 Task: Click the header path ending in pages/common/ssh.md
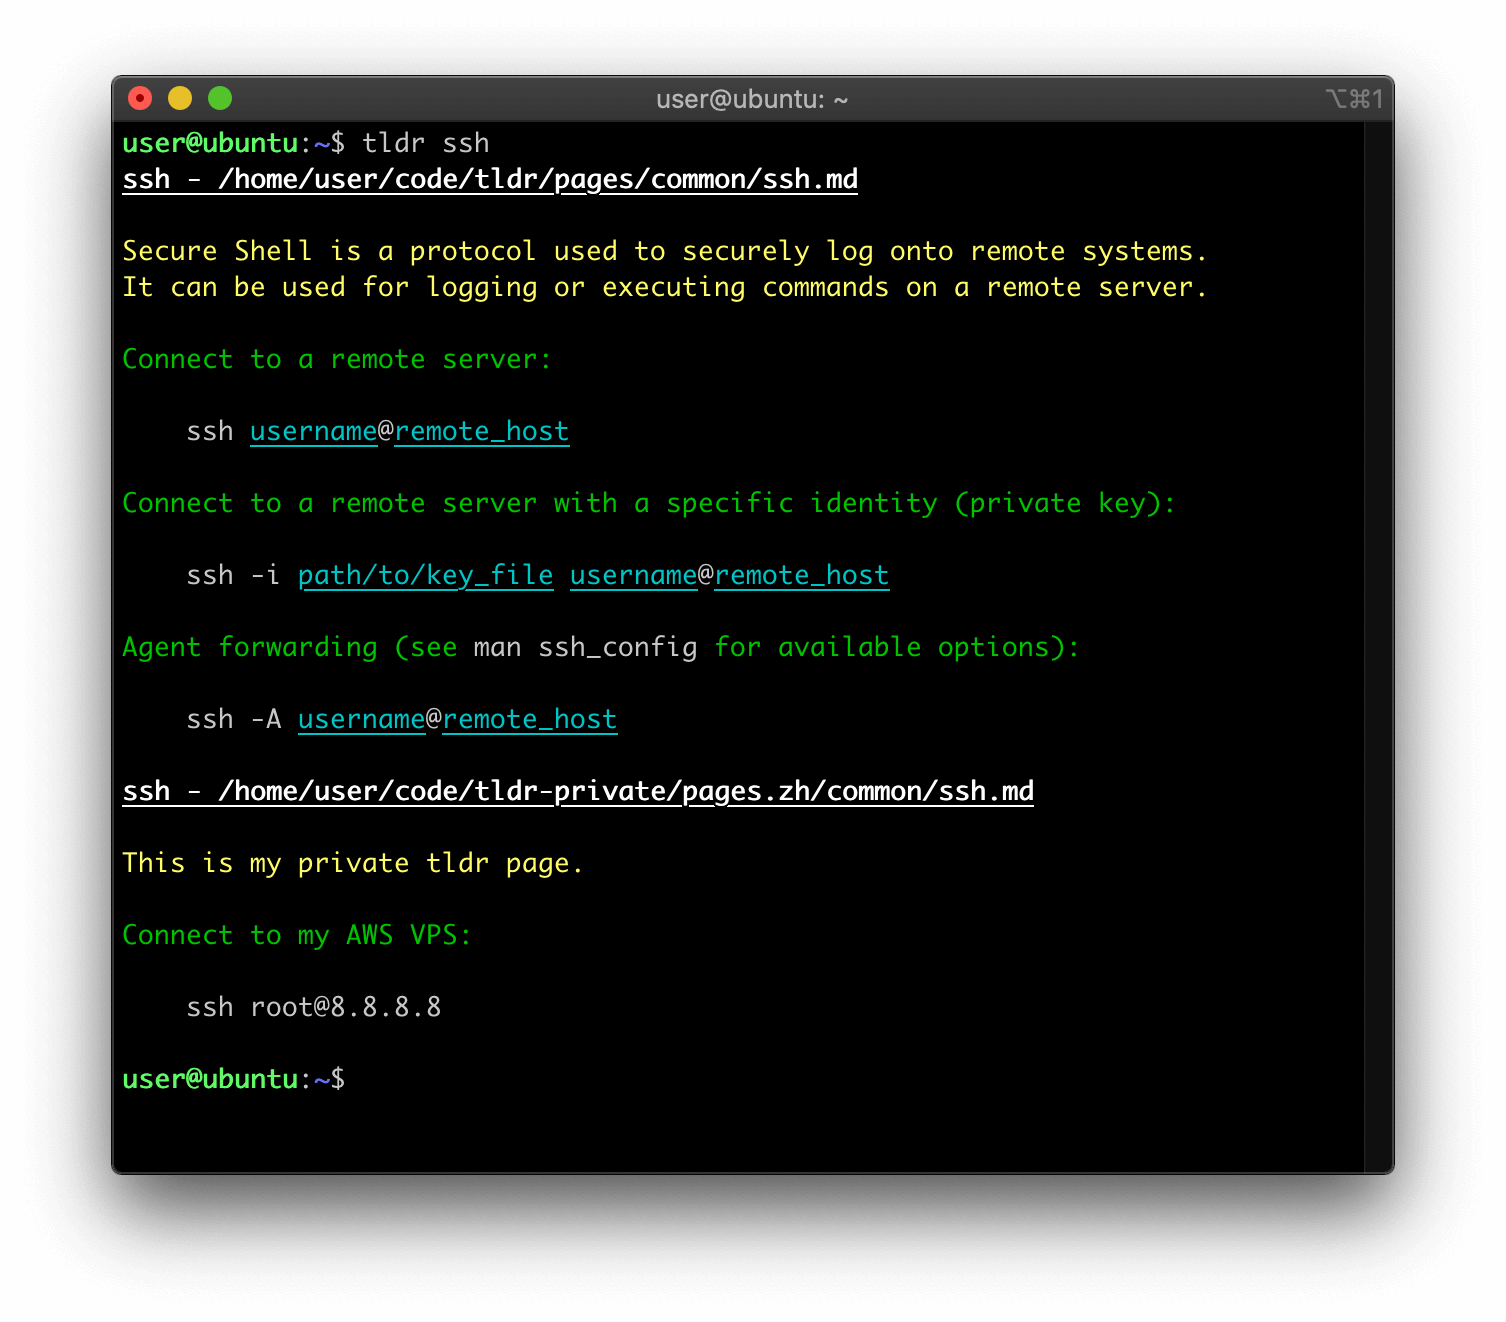click(490, 179)
